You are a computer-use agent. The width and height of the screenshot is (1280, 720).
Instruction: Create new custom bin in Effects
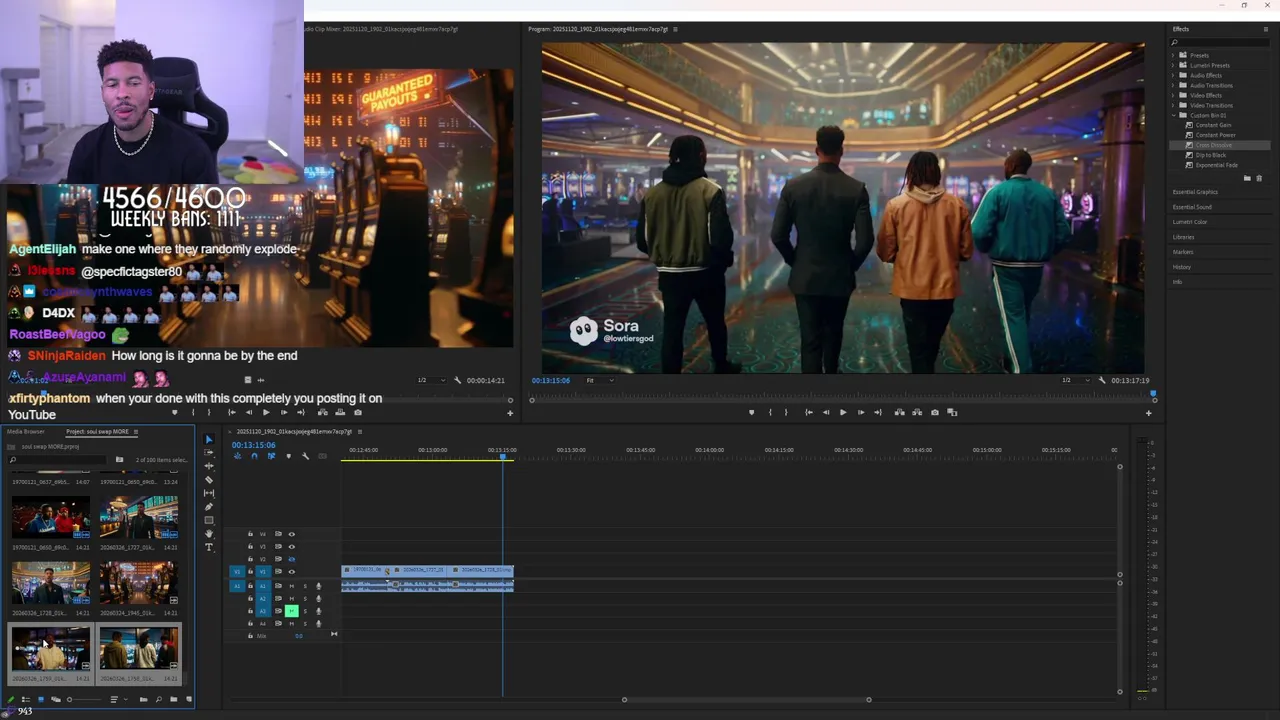tap(1247, 178)
